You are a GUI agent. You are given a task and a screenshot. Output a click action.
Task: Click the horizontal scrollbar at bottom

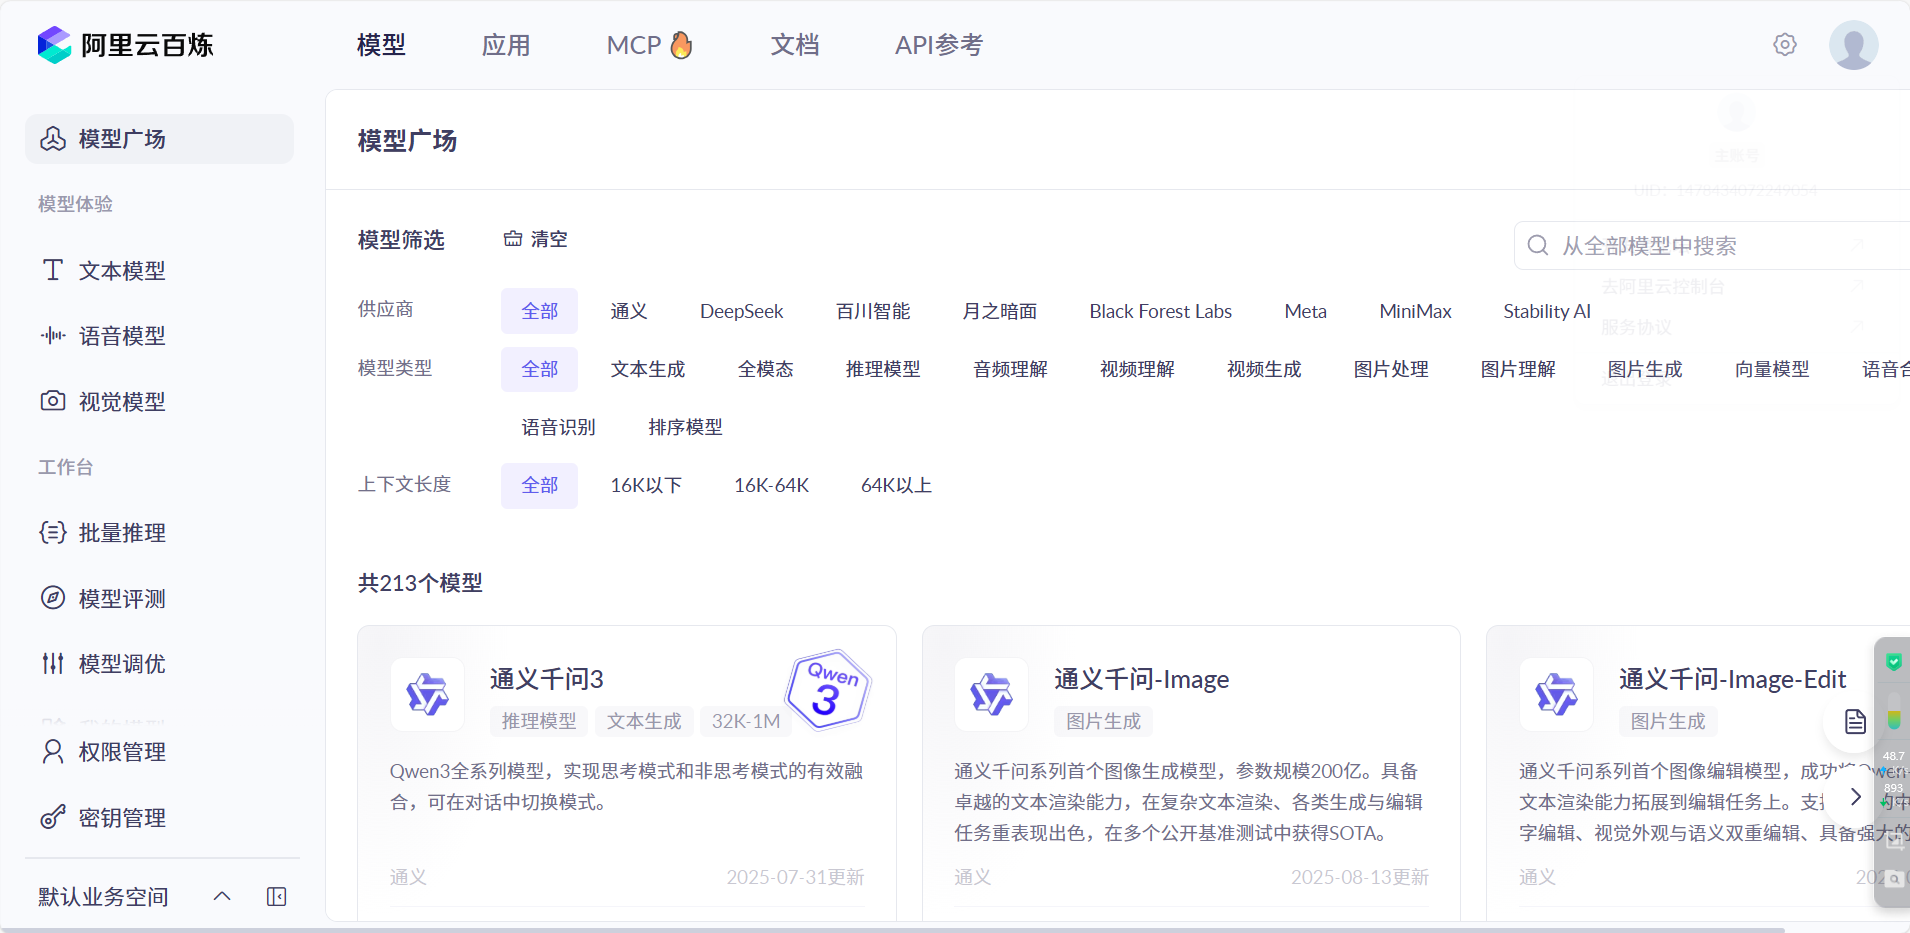(x=892, y=929)
